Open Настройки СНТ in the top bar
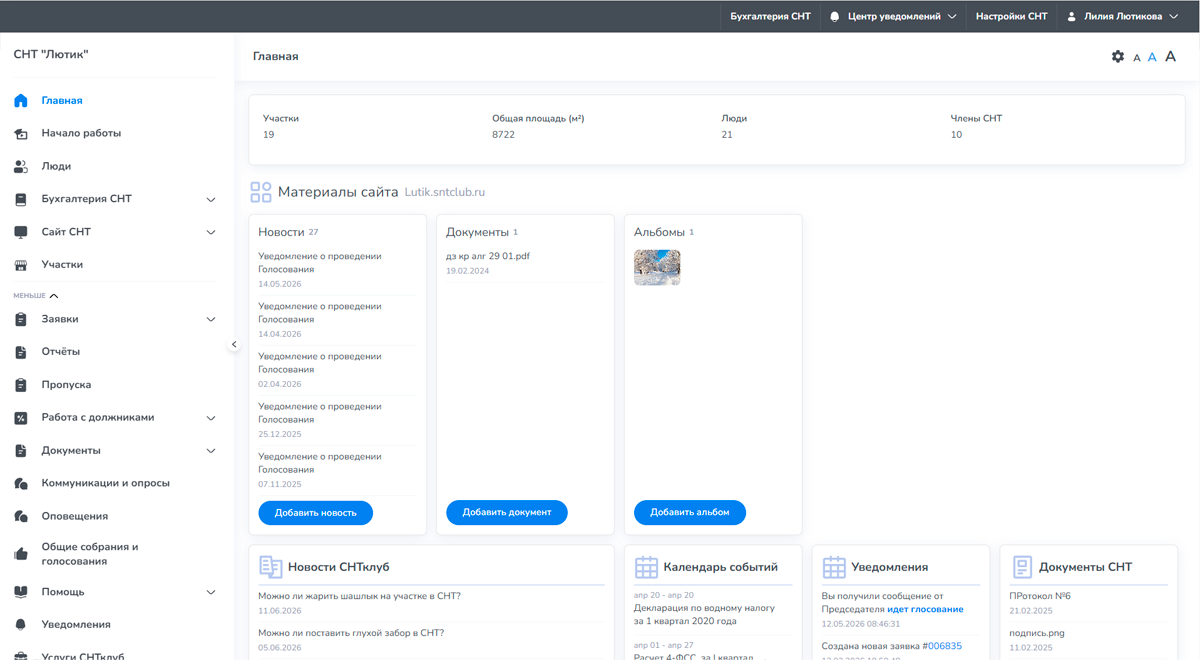This screenshot has width=1200, height=660. coord(1011,17)
